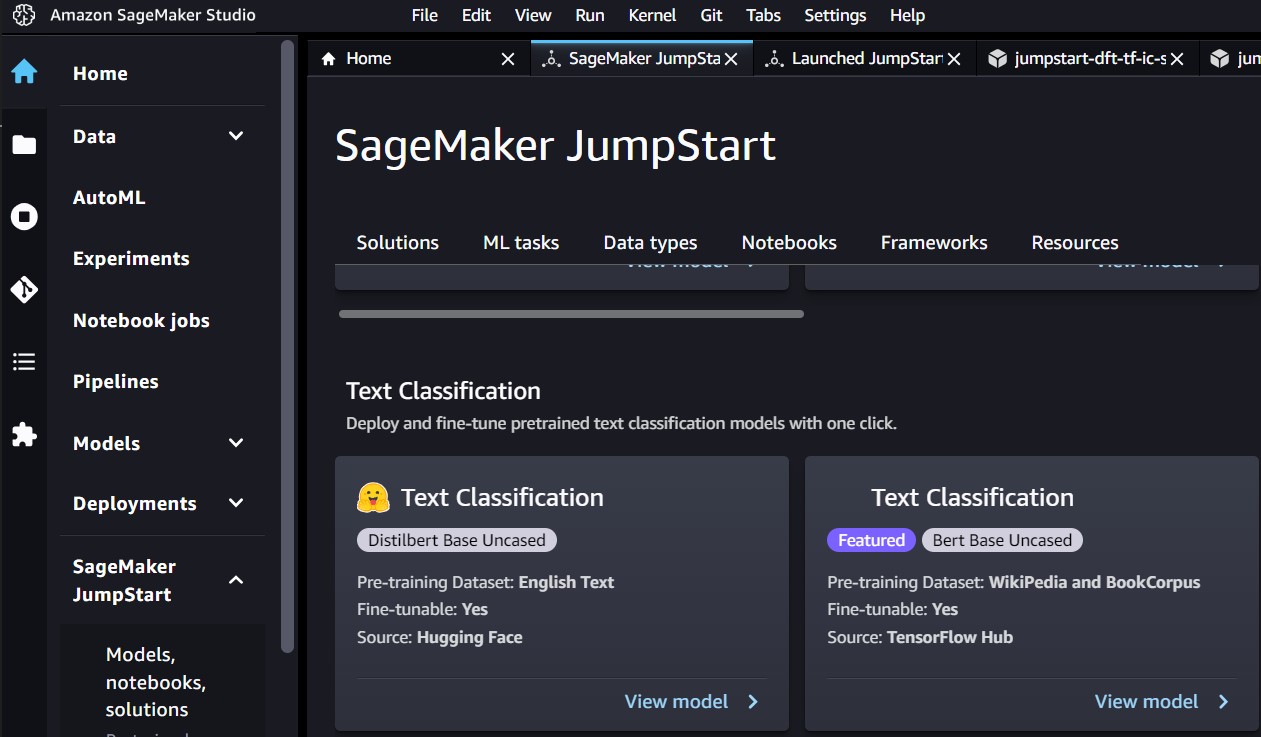This screenshot has width=1261, height=737.
Task: Open the Home icon in the left activity bar
Action: (x=24, y=72)
